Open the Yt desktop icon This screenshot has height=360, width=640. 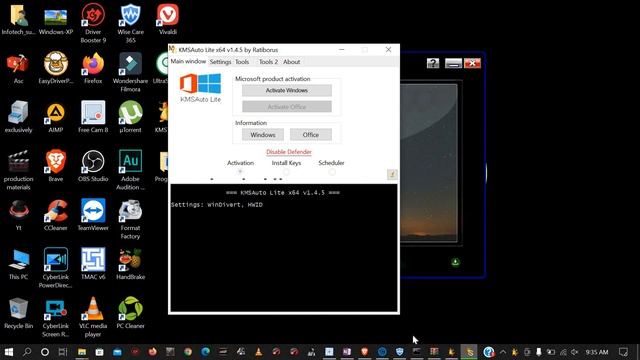(18, 216)
